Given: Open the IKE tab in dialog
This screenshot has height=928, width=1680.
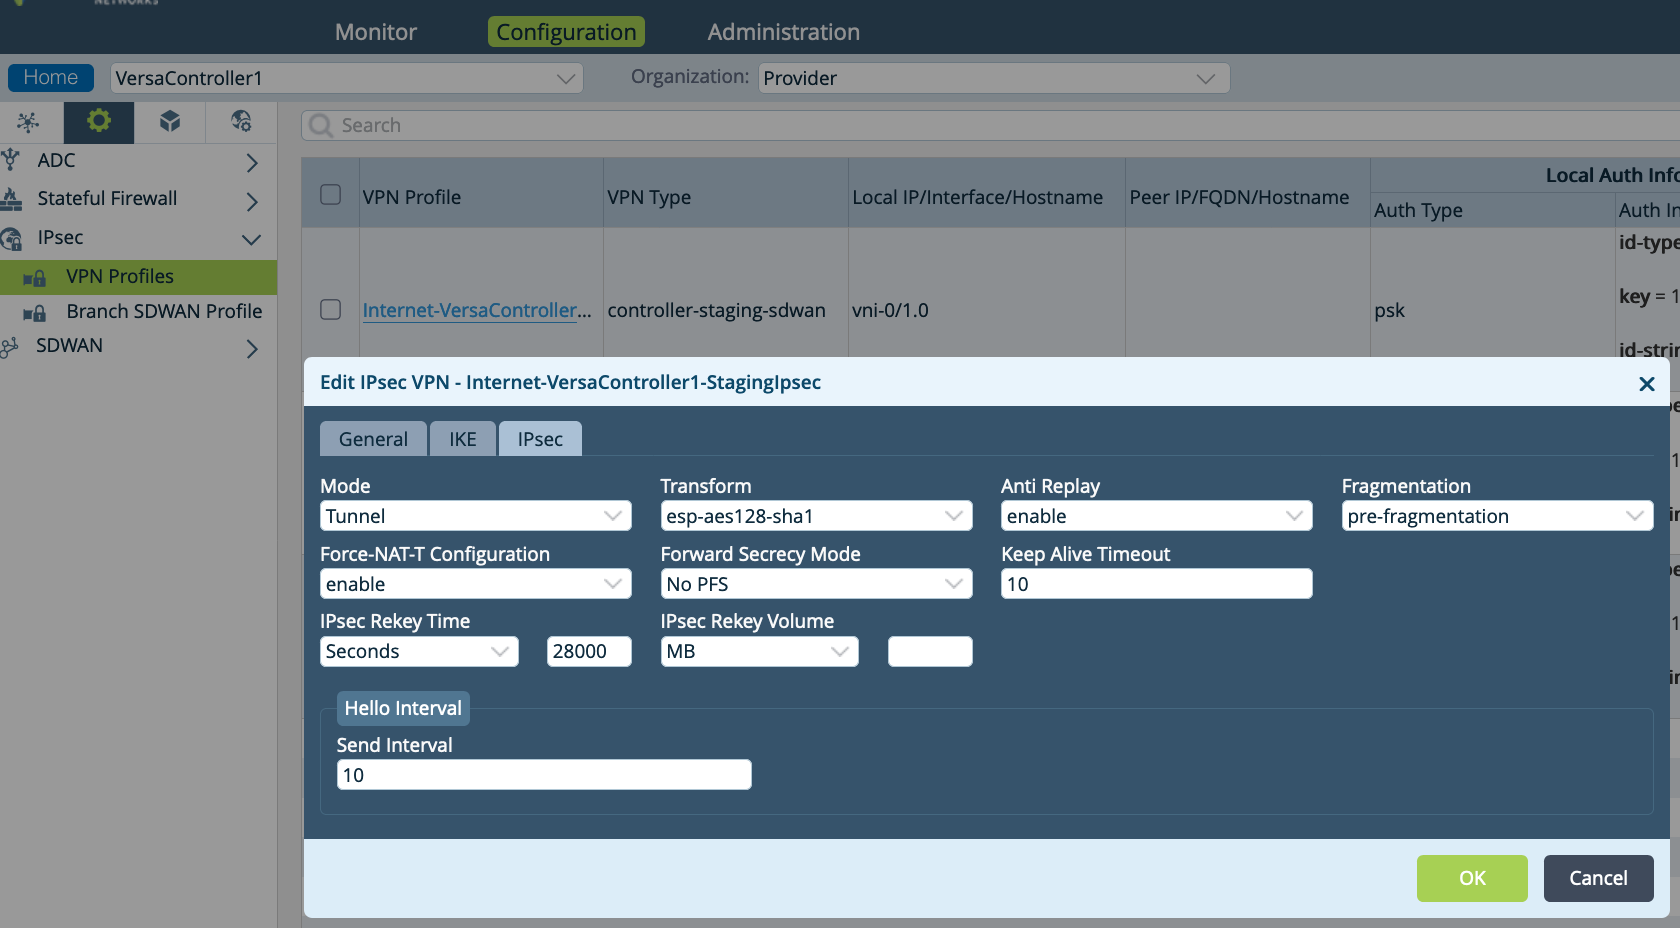Looking at the screenshot, I should (x=463, y=439).
